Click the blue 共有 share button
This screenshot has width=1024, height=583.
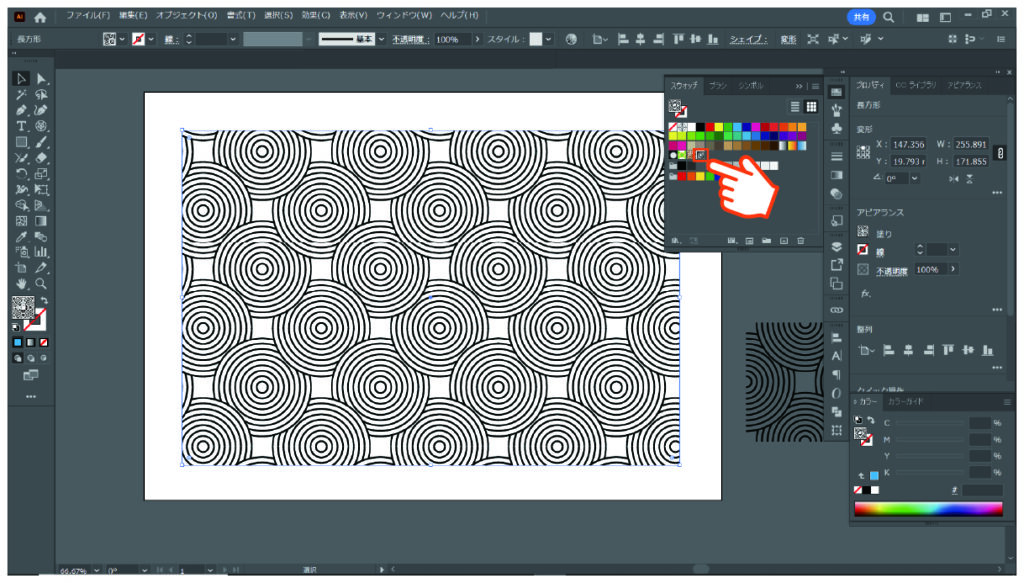[x=861, y=17]
